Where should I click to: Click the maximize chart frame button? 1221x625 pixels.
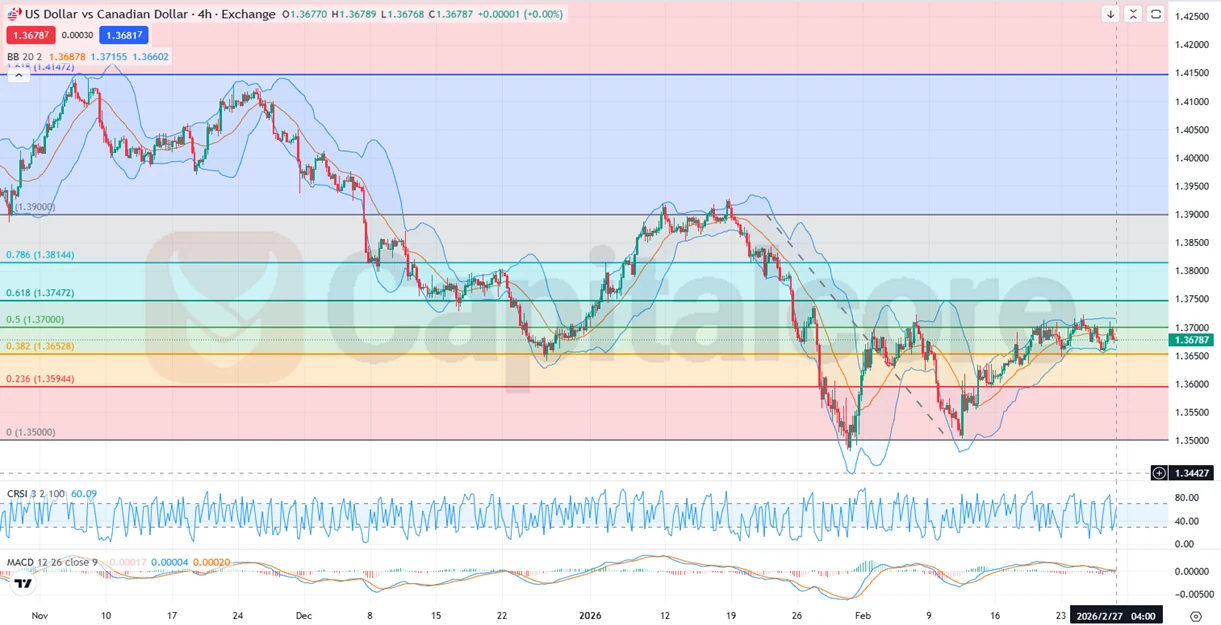[x=1155, y=14]
